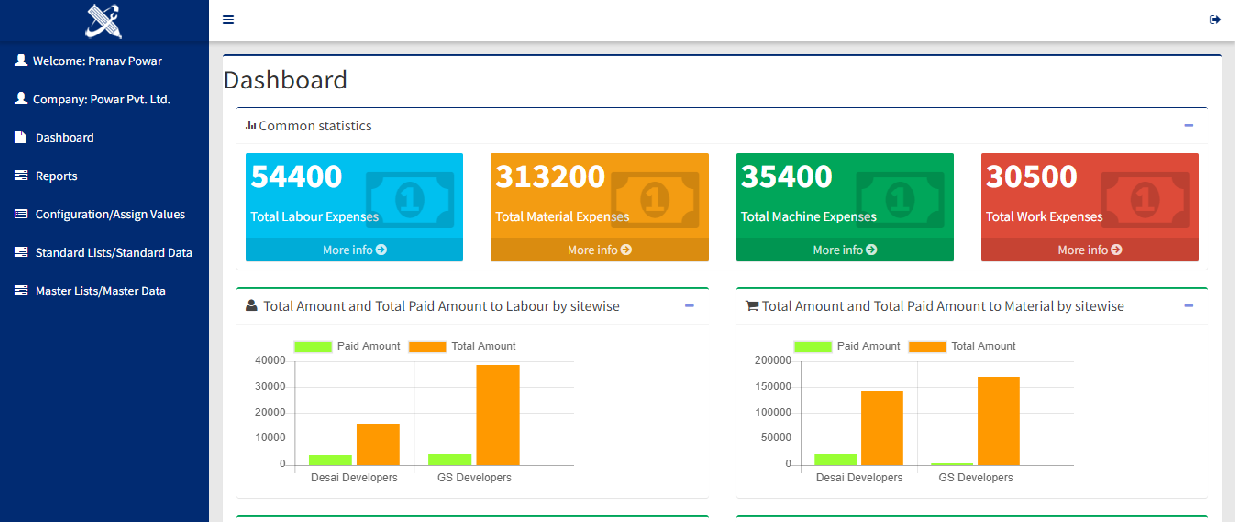Click the Dashboard file icon in sidebar
1235x522 pixels.
(x=20, y=138)
